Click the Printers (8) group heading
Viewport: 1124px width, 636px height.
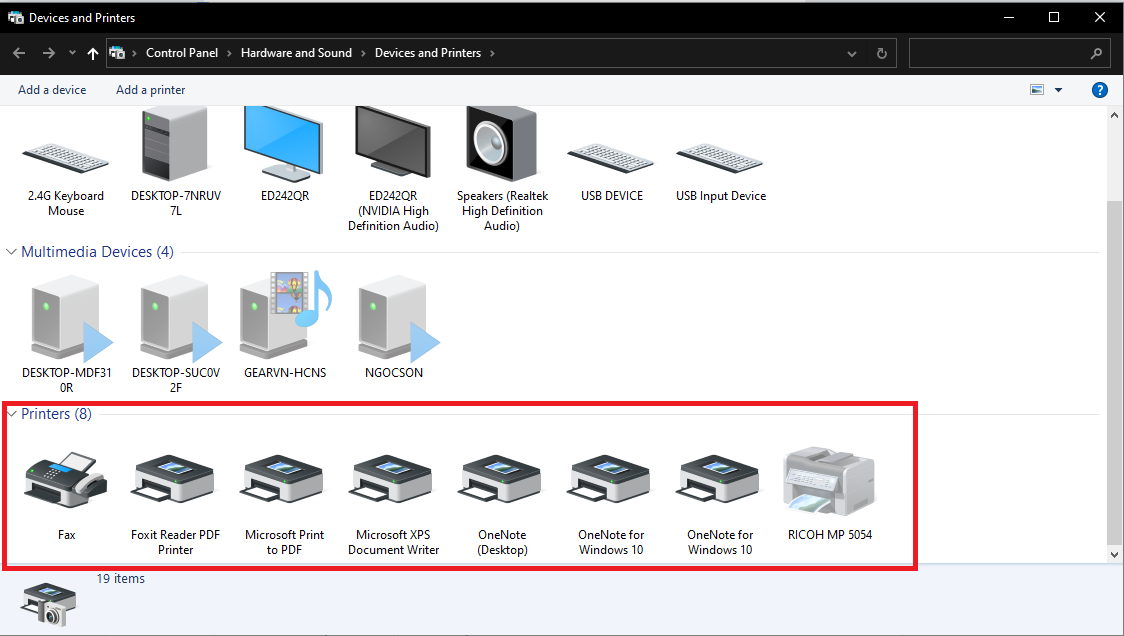click(57, 414)
